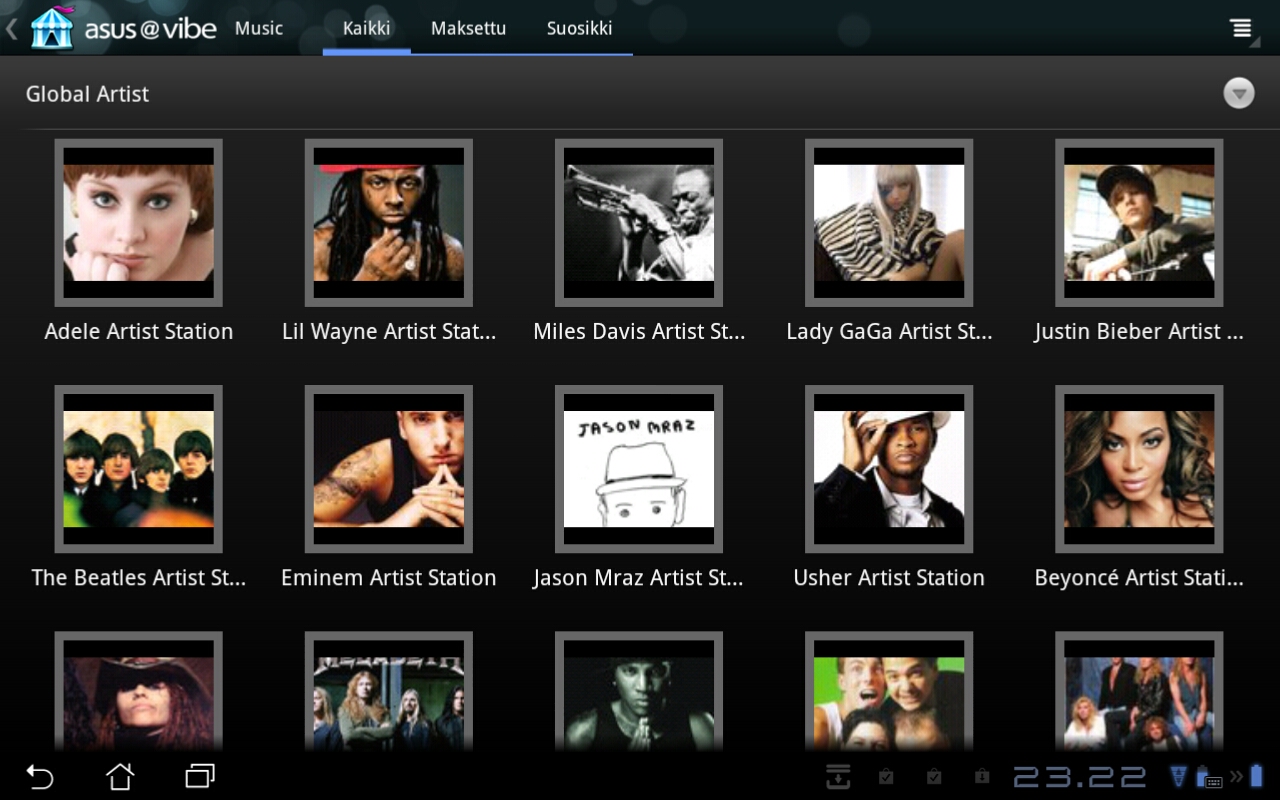This screenshot has width=1280, height=800.
Task: Select the 'Usher Artist Station' label
Action: pos(889,577)
